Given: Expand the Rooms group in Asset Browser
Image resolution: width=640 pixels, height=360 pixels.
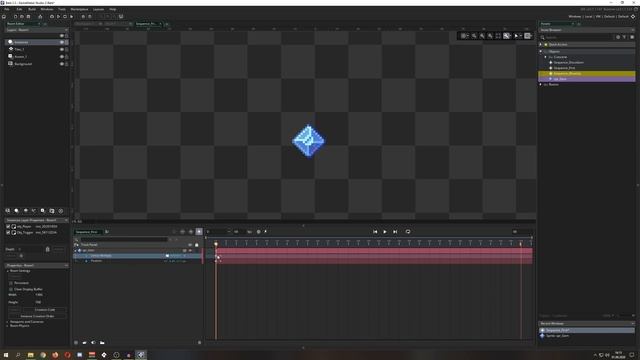Looking at the screenshot, I should [x=541, y=84].
